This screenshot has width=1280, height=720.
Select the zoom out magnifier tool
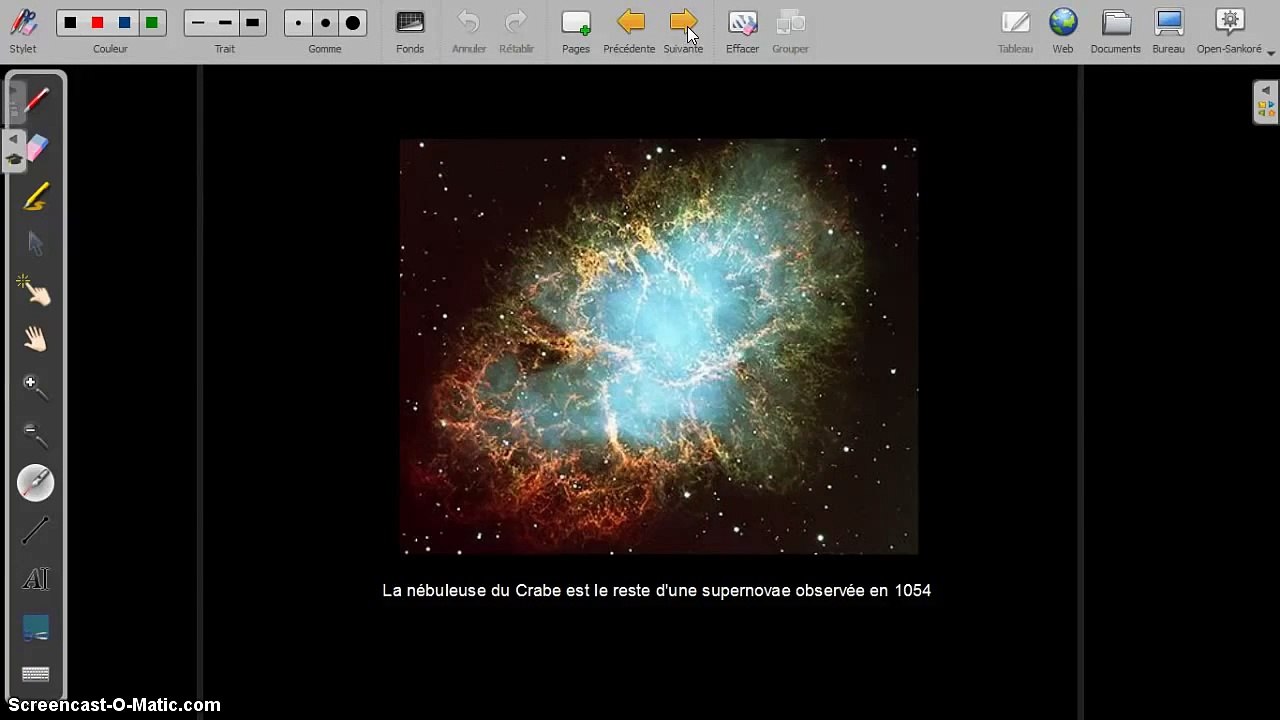pos(36,435)
